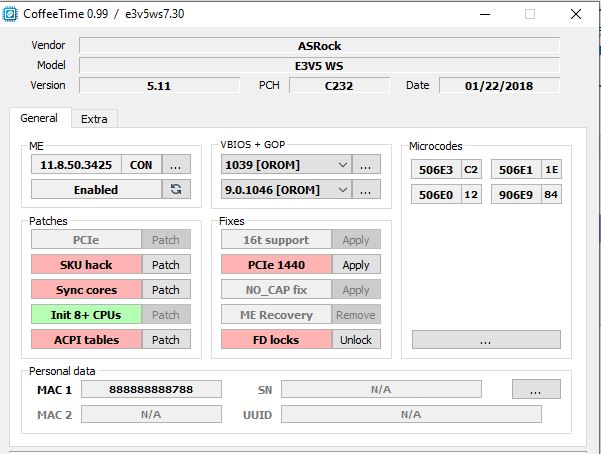Click the wide ellipsis button under Microcodes
The width and height of the screenshot is (601, 454).
click(x=486, y=340)
